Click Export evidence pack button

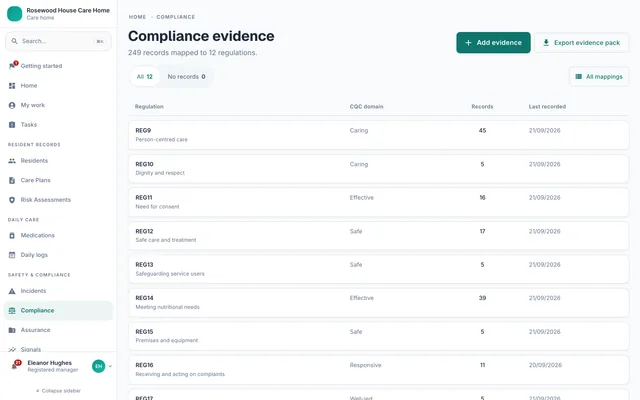tap(582, 43)
